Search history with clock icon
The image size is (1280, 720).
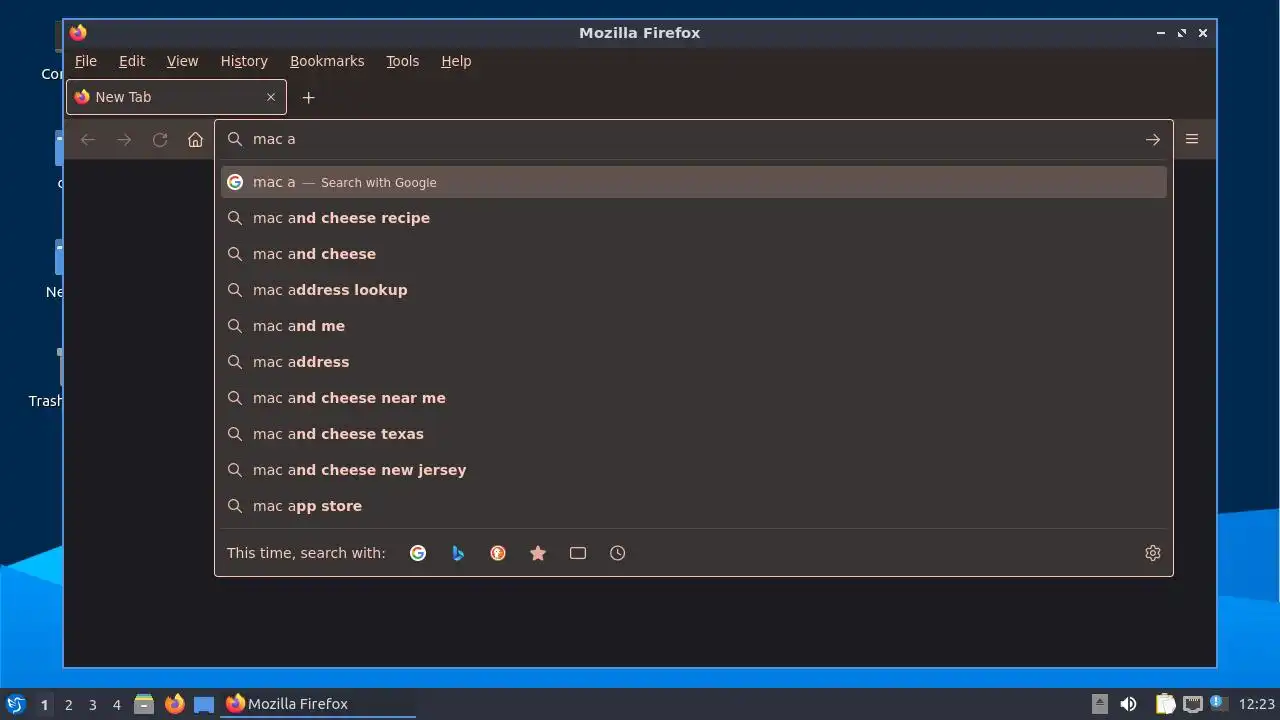[618, 553]
